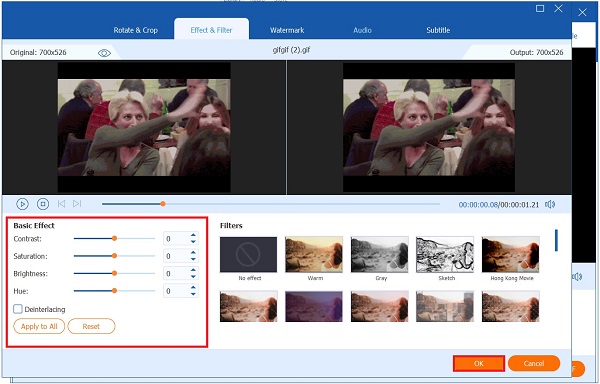The width and height of the screenshot is (600, 384).
Task: Confirm changes with OK button
Action: coord(479,363)
